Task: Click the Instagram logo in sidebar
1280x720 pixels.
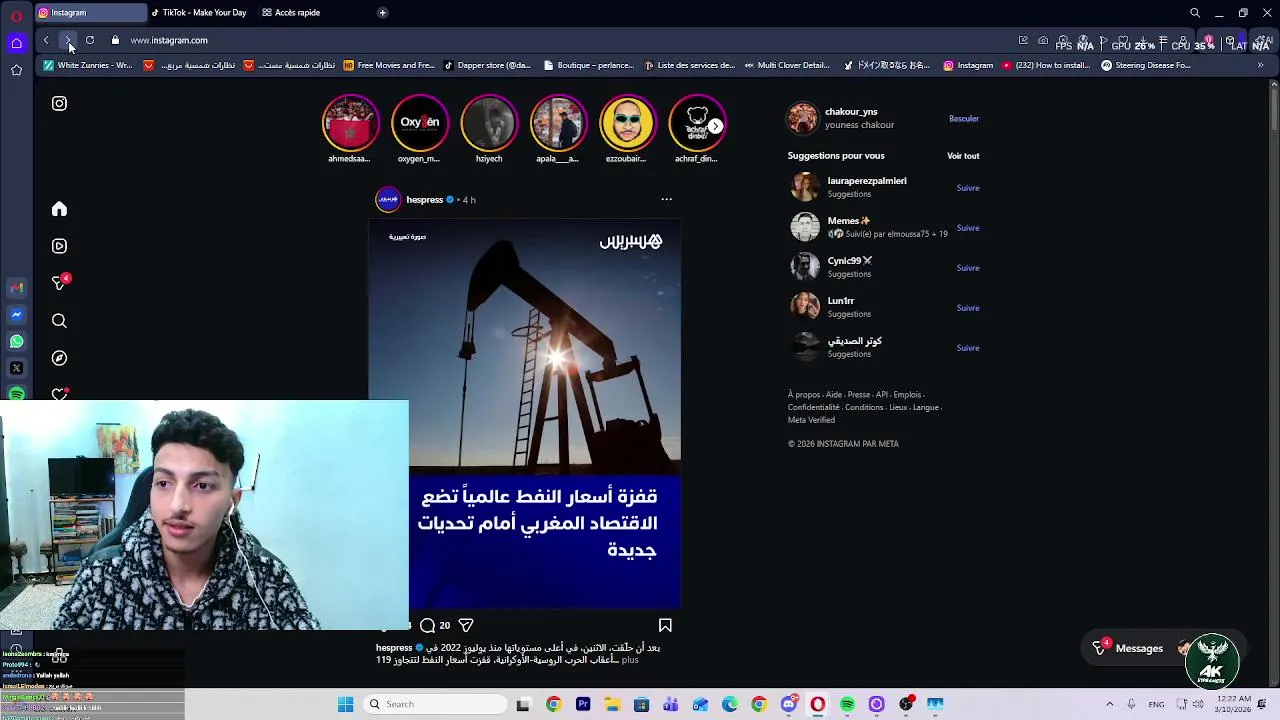Action: pyautogui.click(x=59, y=103)
